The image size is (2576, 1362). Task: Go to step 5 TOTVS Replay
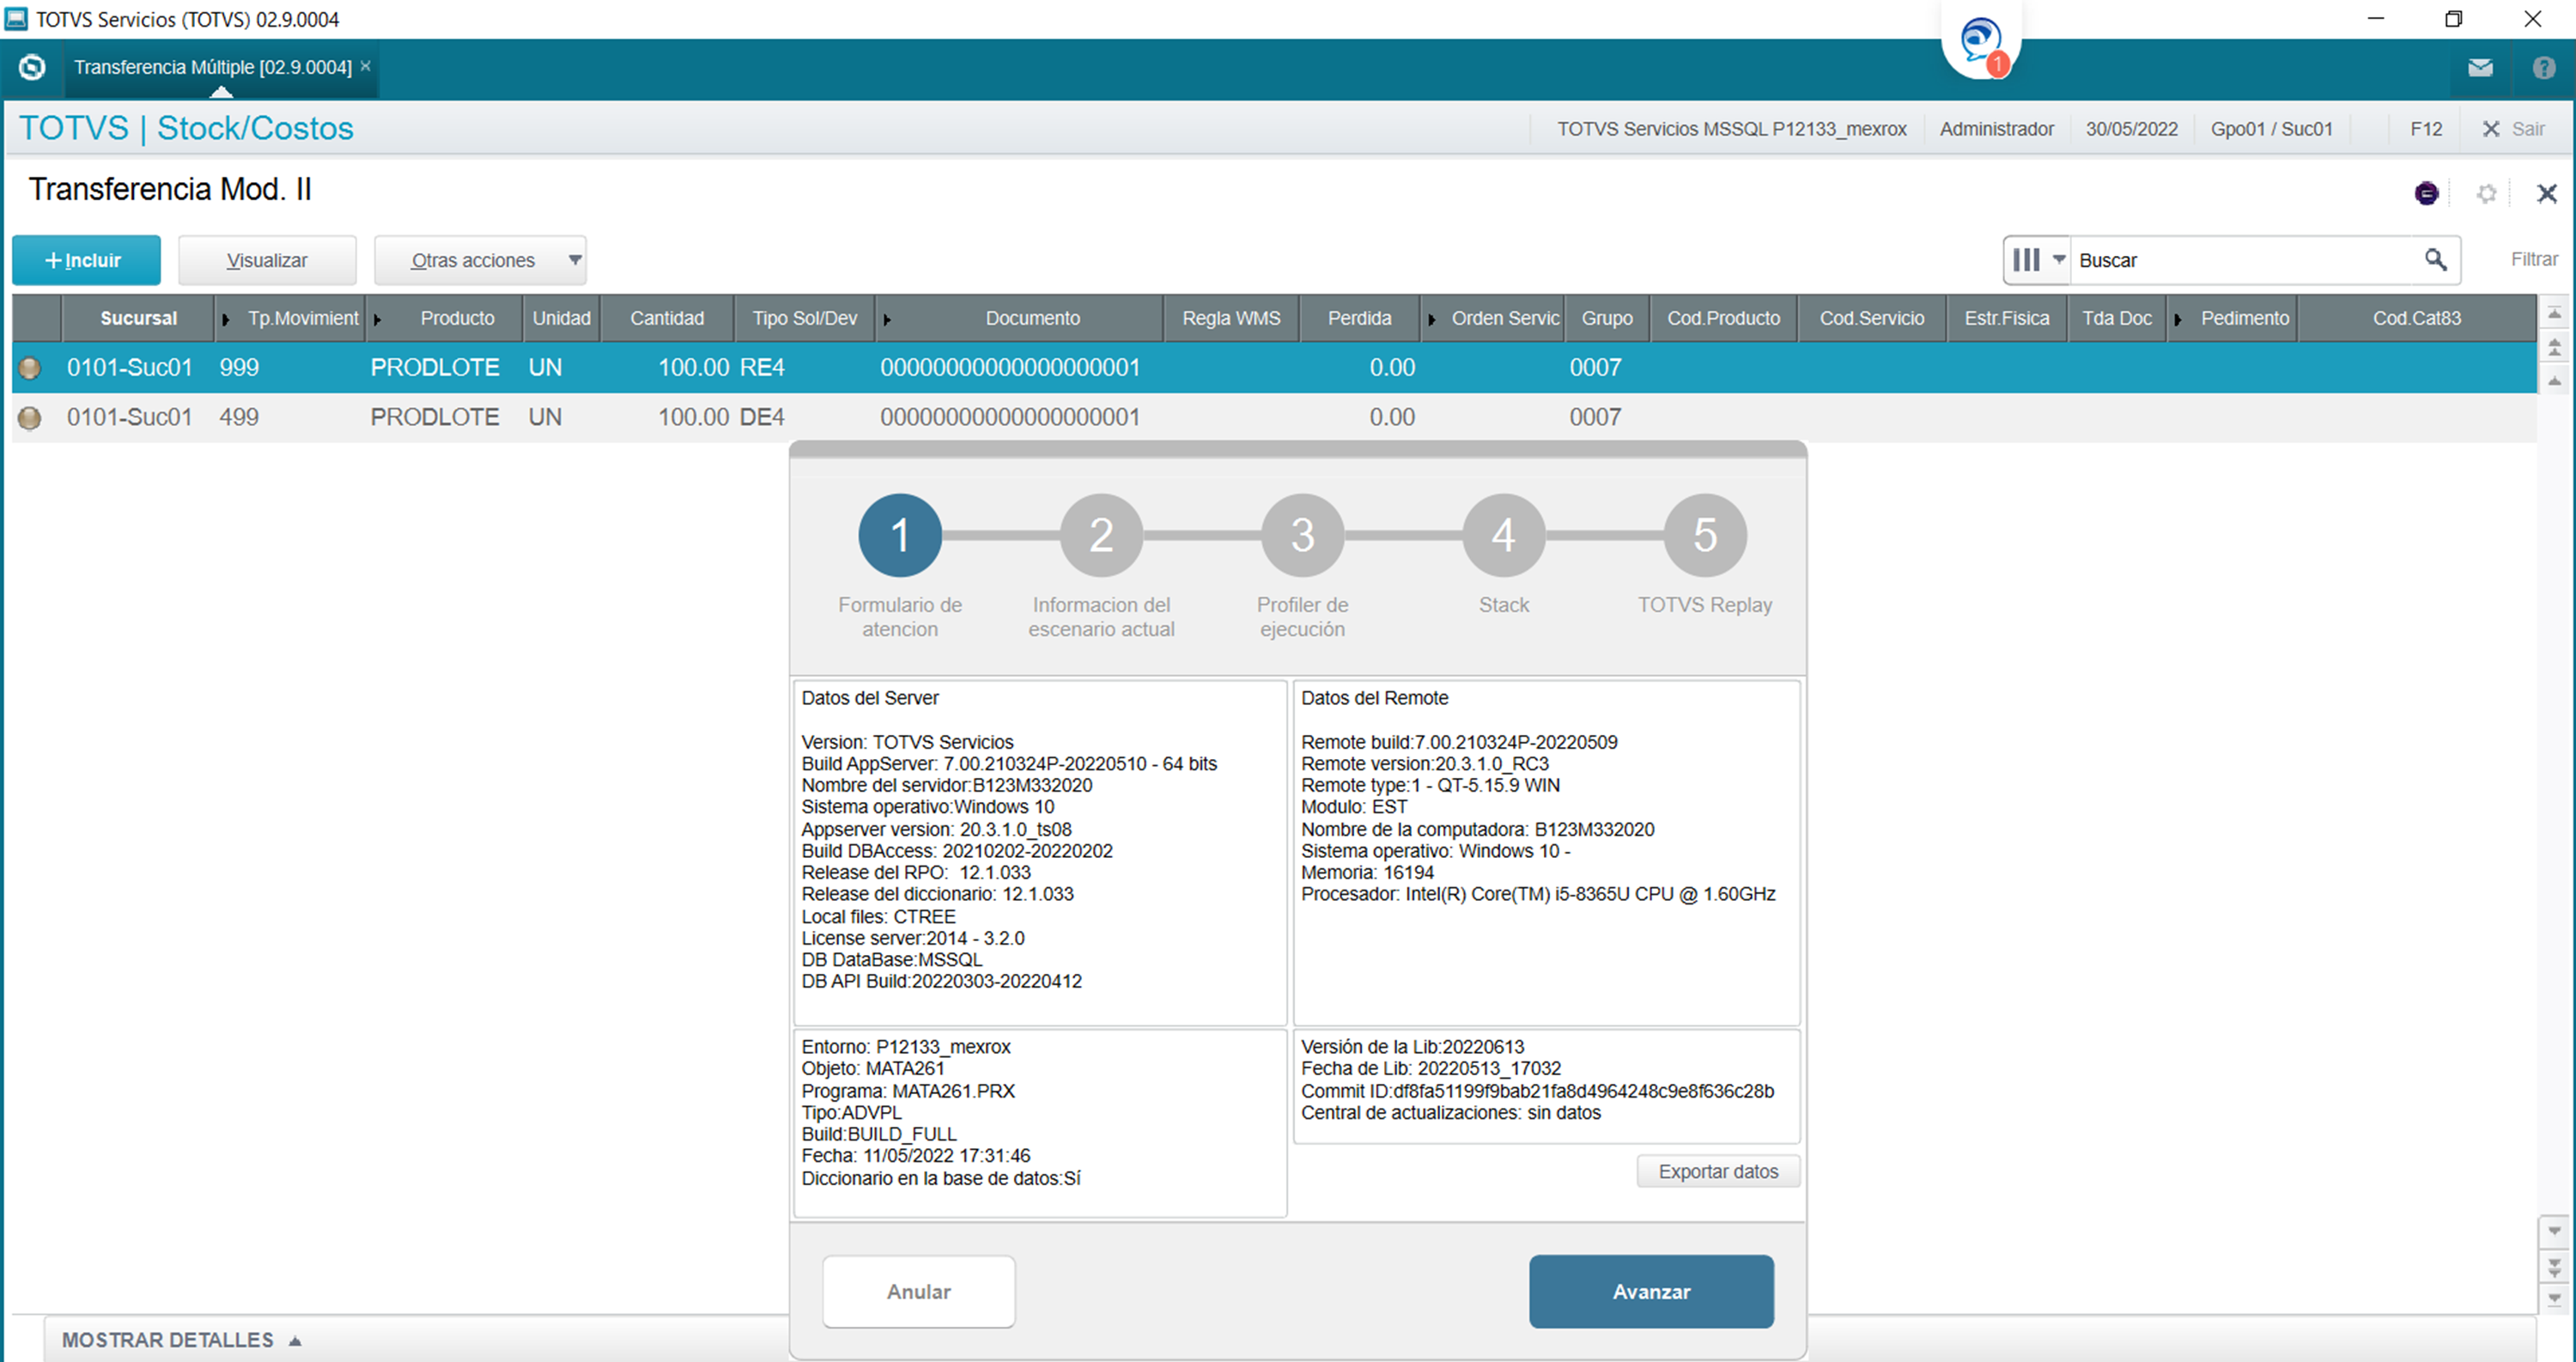pyautogui.click(x=1705, y=536)
